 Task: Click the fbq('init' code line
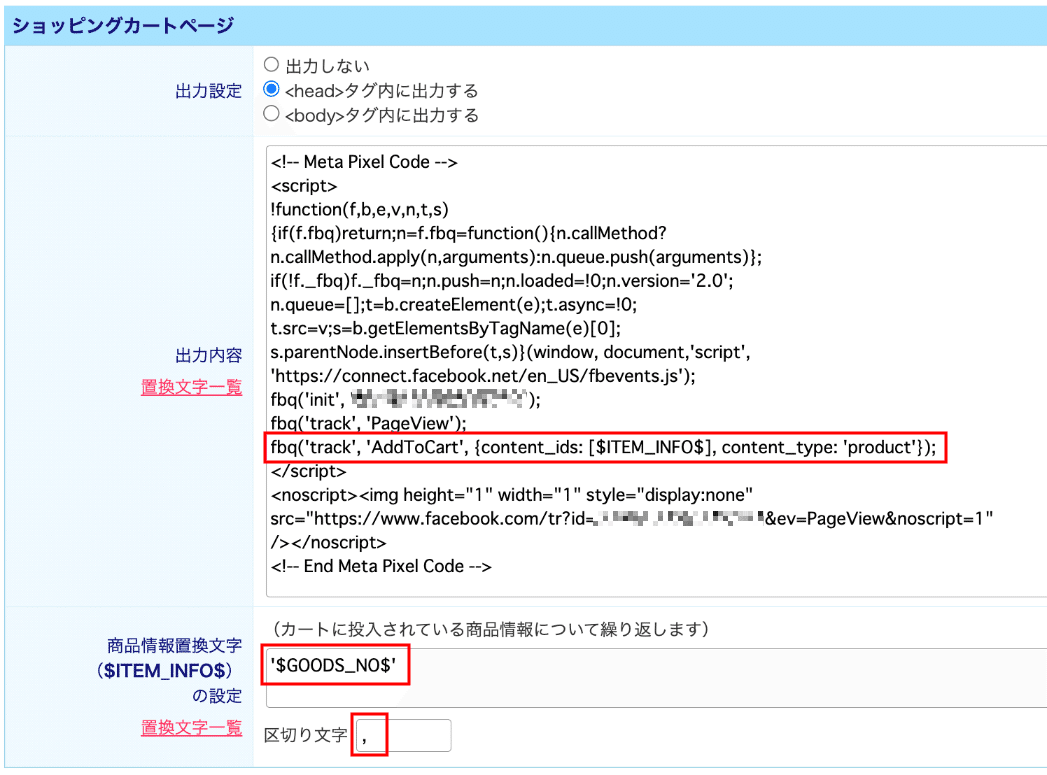(405, 400)
